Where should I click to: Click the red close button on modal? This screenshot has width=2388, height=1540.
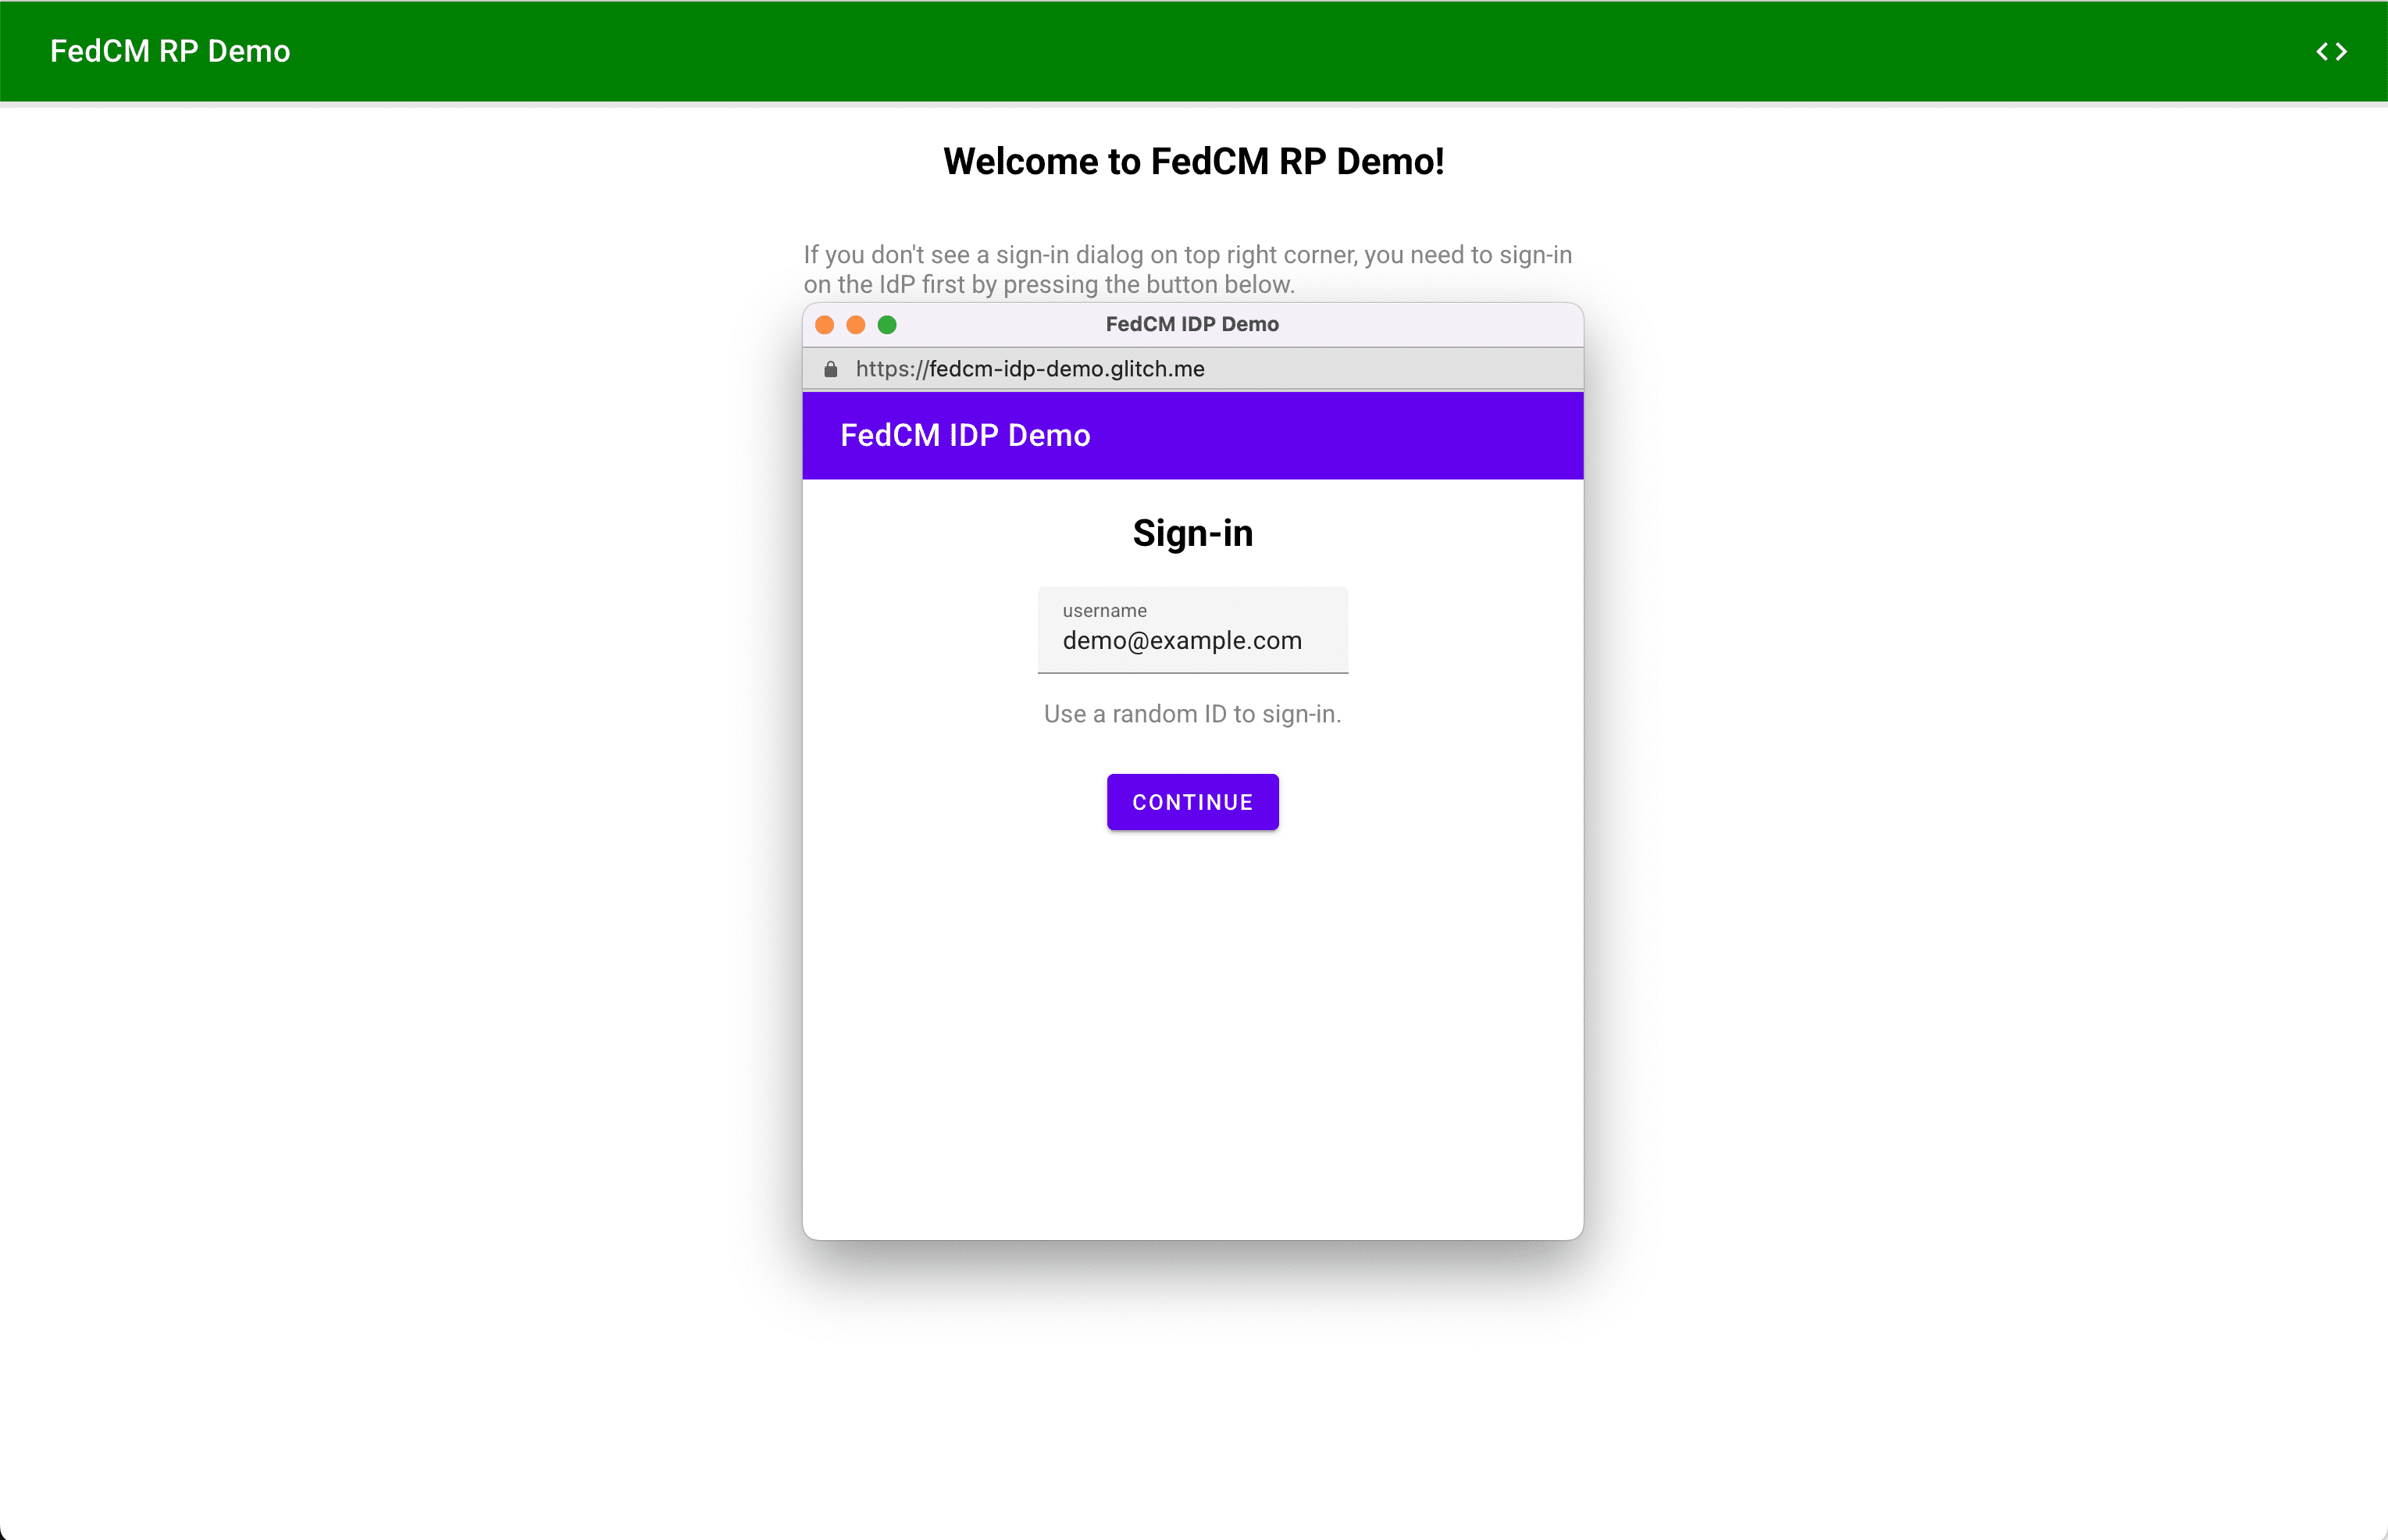(x=823, y=326)
